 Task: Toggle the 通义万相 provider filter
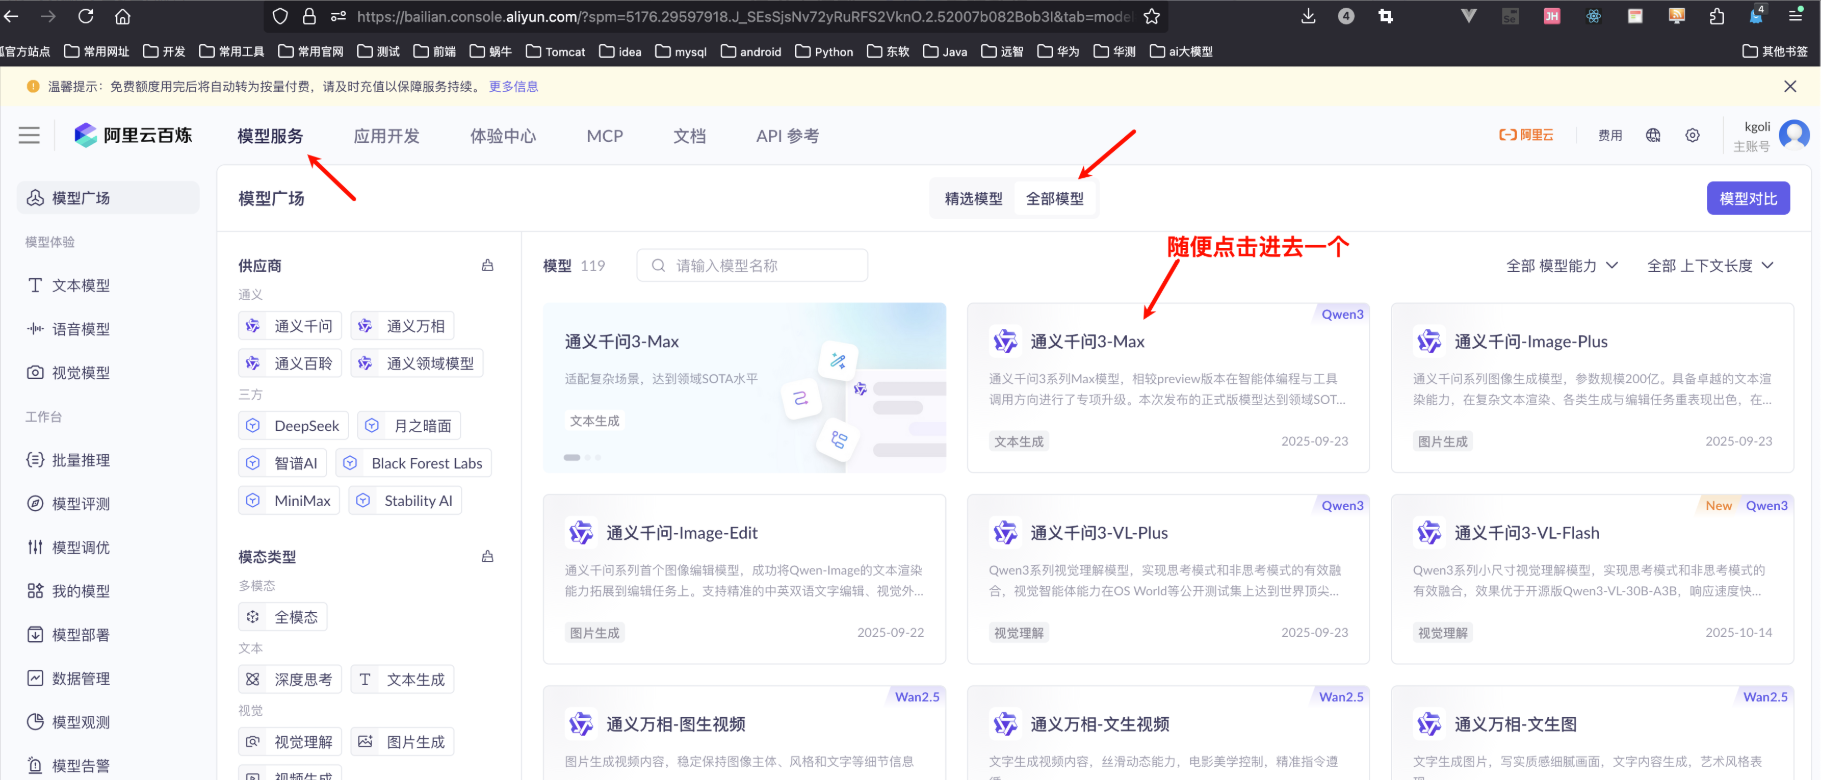coord(402,326)
